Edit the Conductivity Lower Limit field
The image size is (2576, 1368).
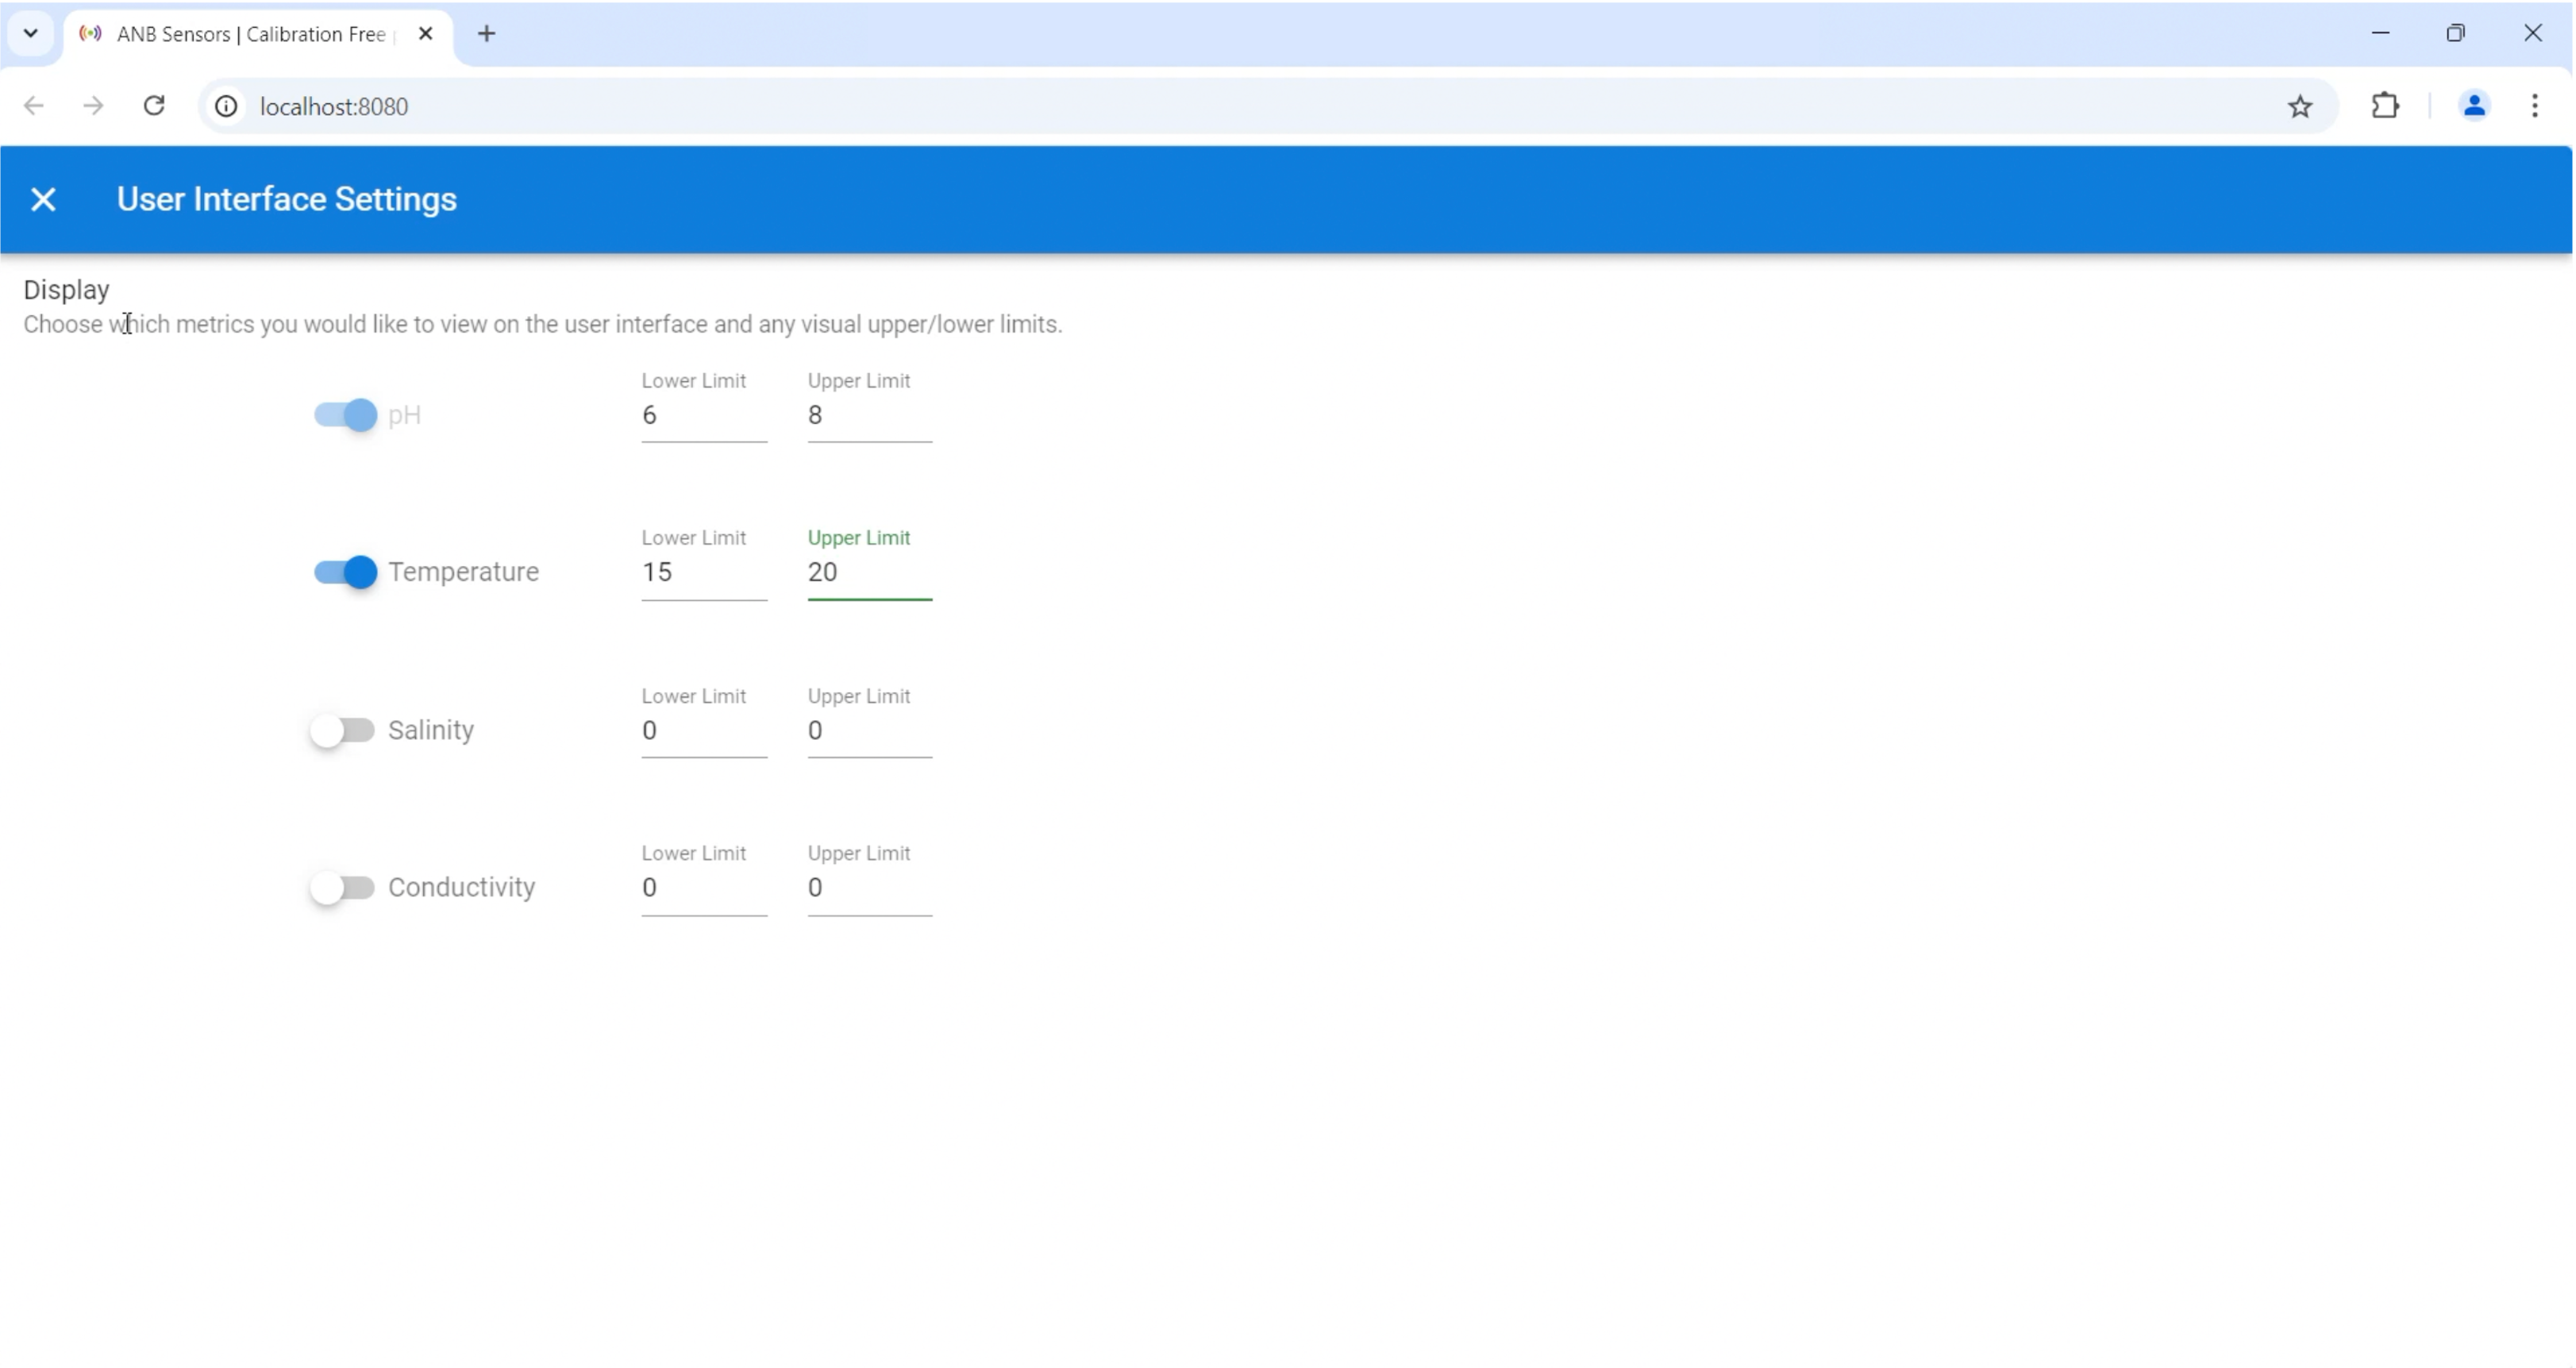[x=704, y=887]
